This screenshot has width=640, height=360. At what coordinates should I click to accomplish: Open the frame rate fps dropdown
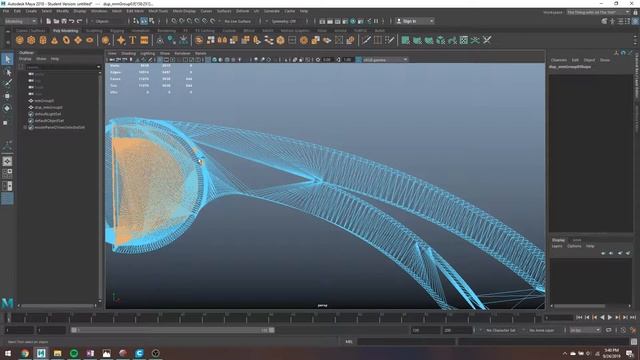pos(585,330)
